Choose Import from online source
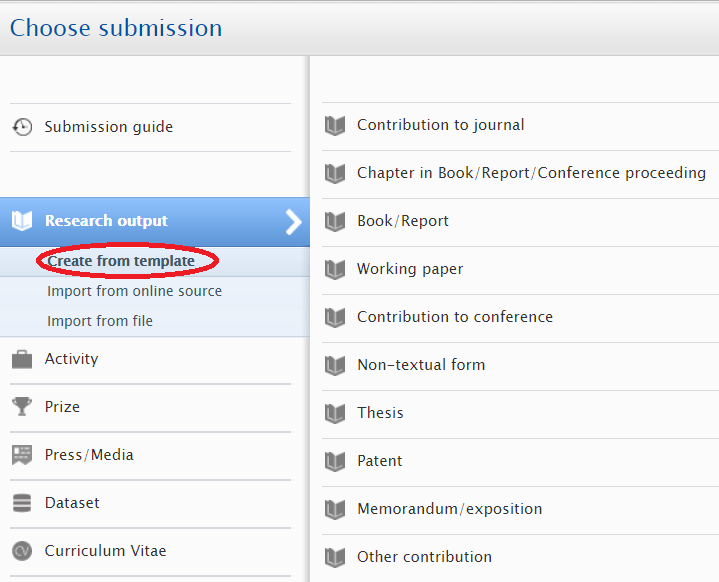Viewport: 719px width, 582px height. 134,291
